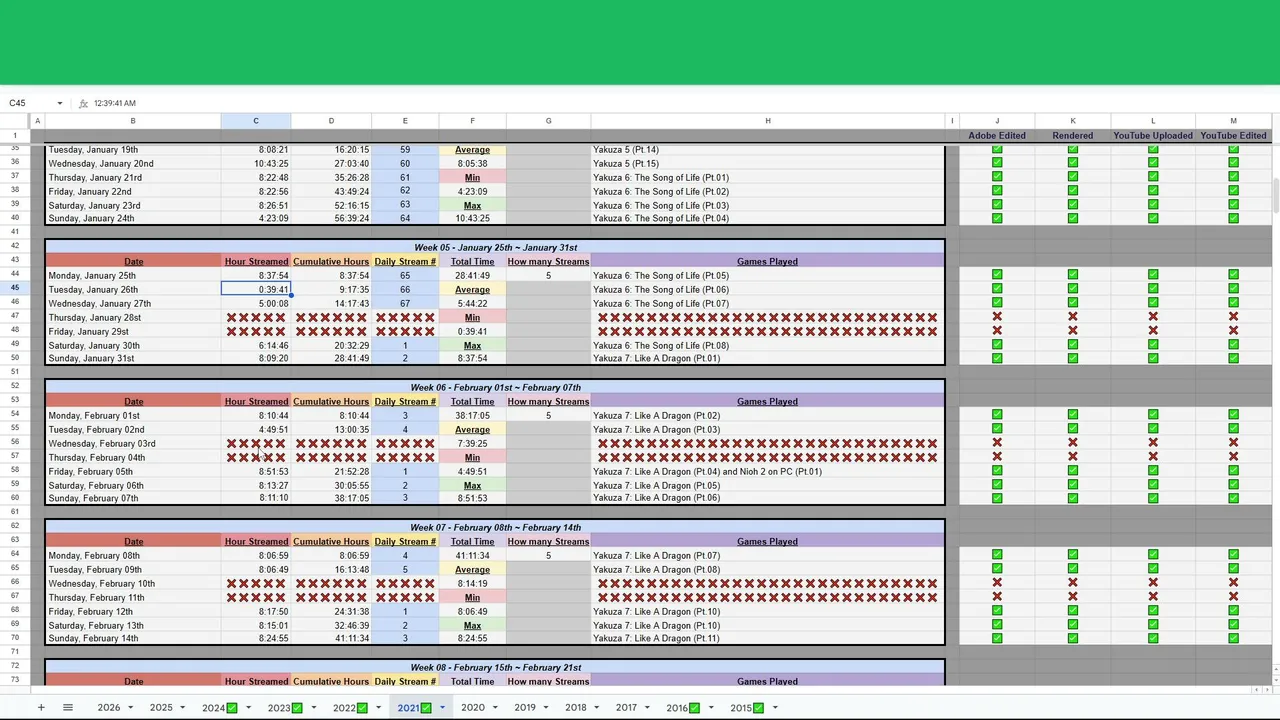Click red X in YouTube Edited for Thursday, February 04th
This screenshot has width=1280, height=720.
click(1233, 457)
